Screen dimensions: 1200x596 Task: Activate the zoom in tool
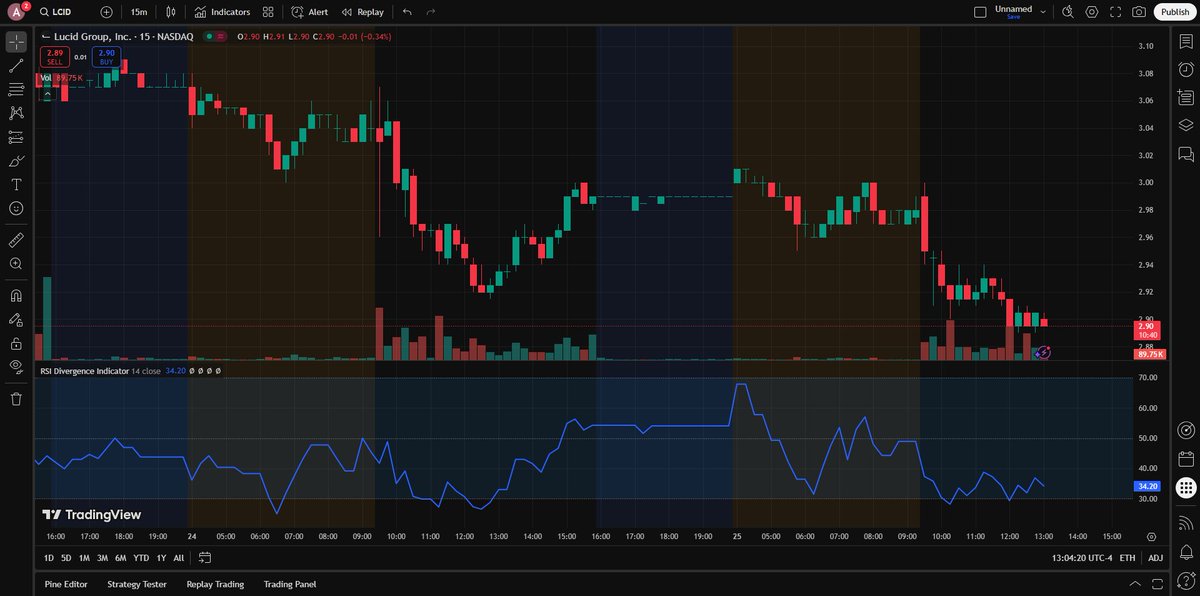click(16, 264)
